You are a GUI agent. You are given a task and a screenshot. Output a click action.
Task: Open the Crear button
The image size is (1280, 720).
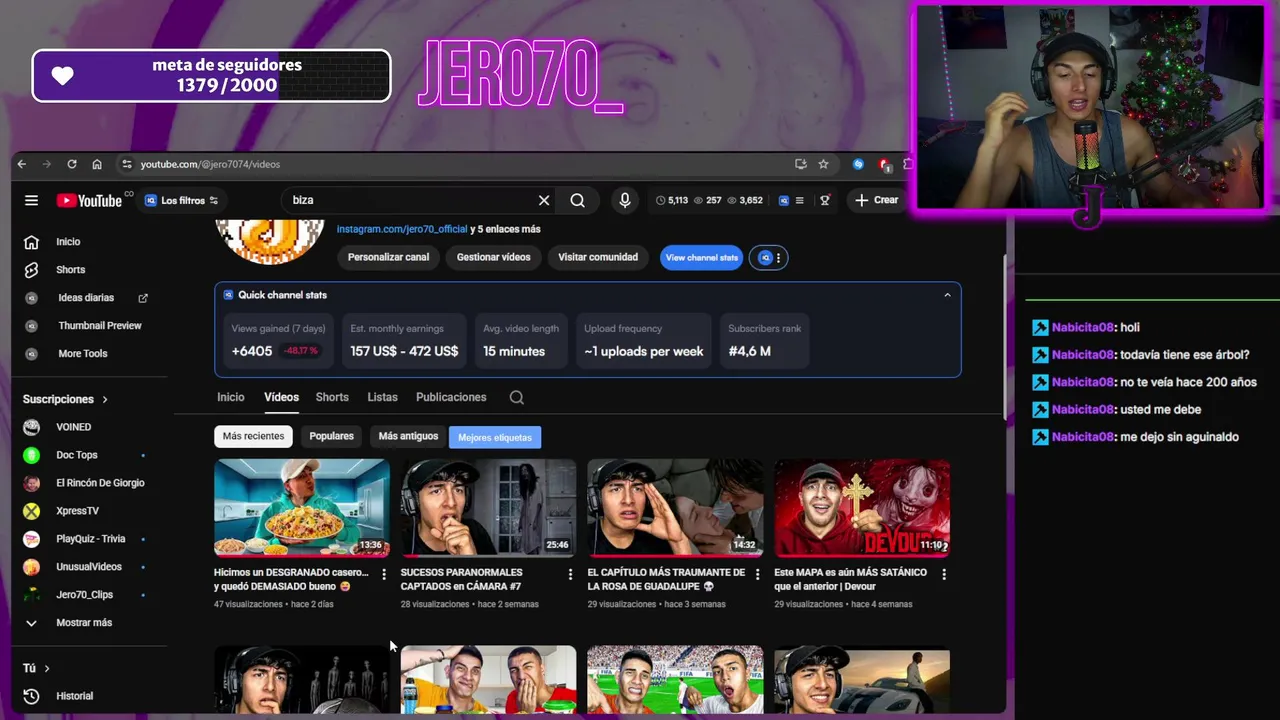[x=877, y=200]
